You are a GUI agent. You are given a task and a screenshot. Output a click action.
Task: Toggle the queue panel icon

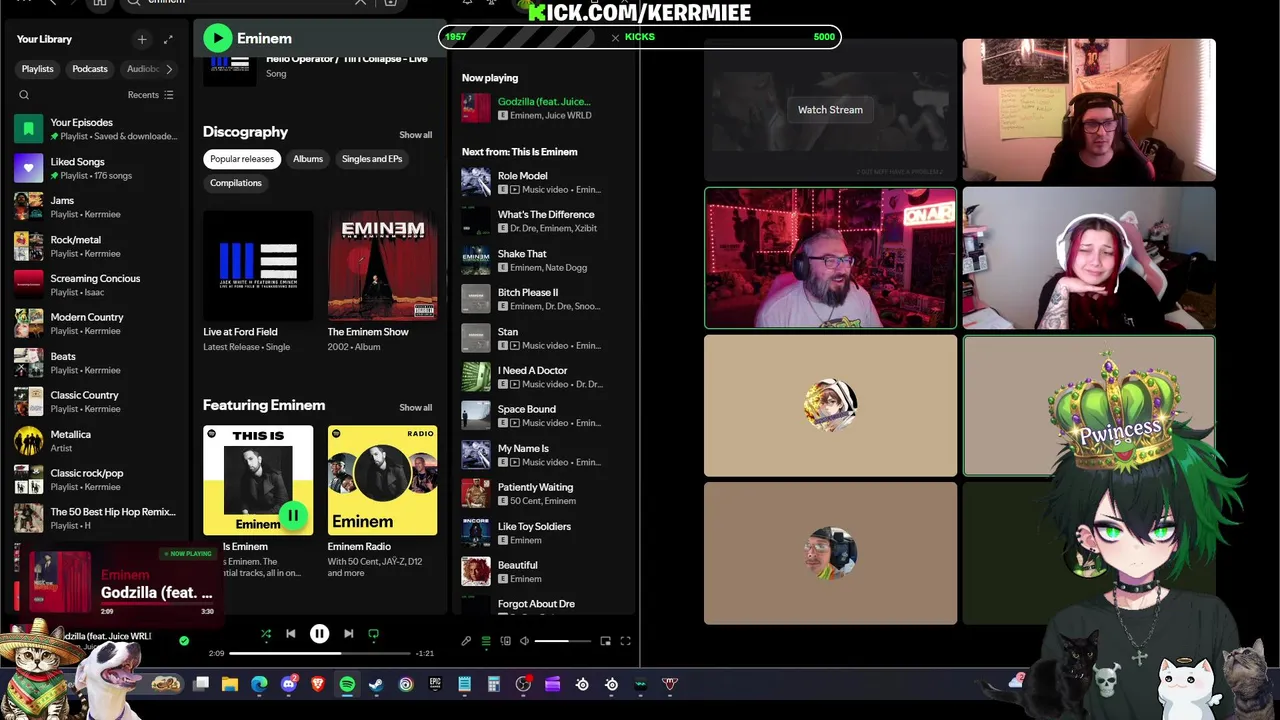click(486, 641)
